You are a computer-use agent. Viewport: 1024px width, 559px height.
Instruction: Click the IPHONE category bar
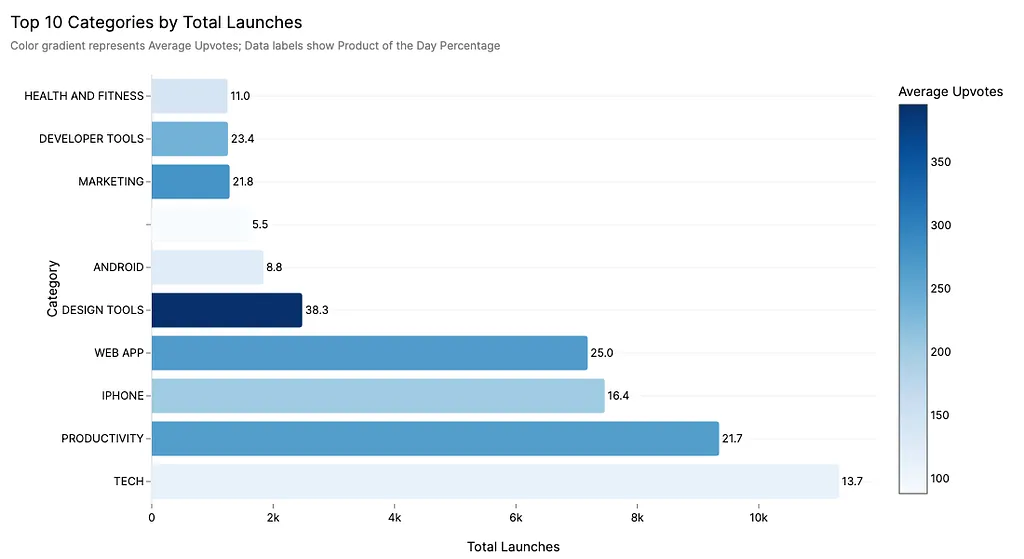click(378, 396)
